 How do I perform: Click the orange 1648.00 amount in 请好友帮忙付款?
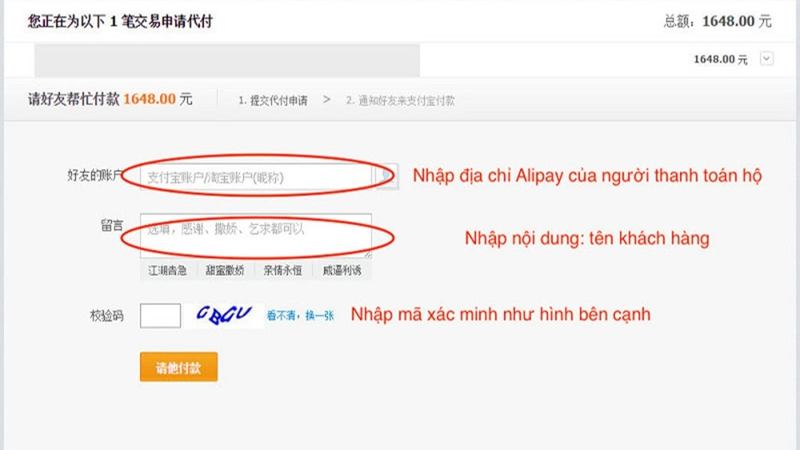coord(149,99)
